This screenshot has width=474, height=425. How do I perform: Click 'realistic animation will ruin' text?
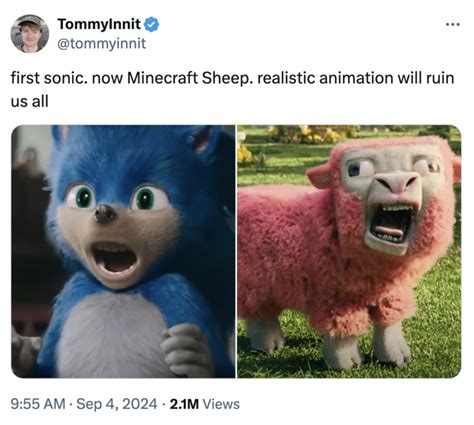coord(355,78)
